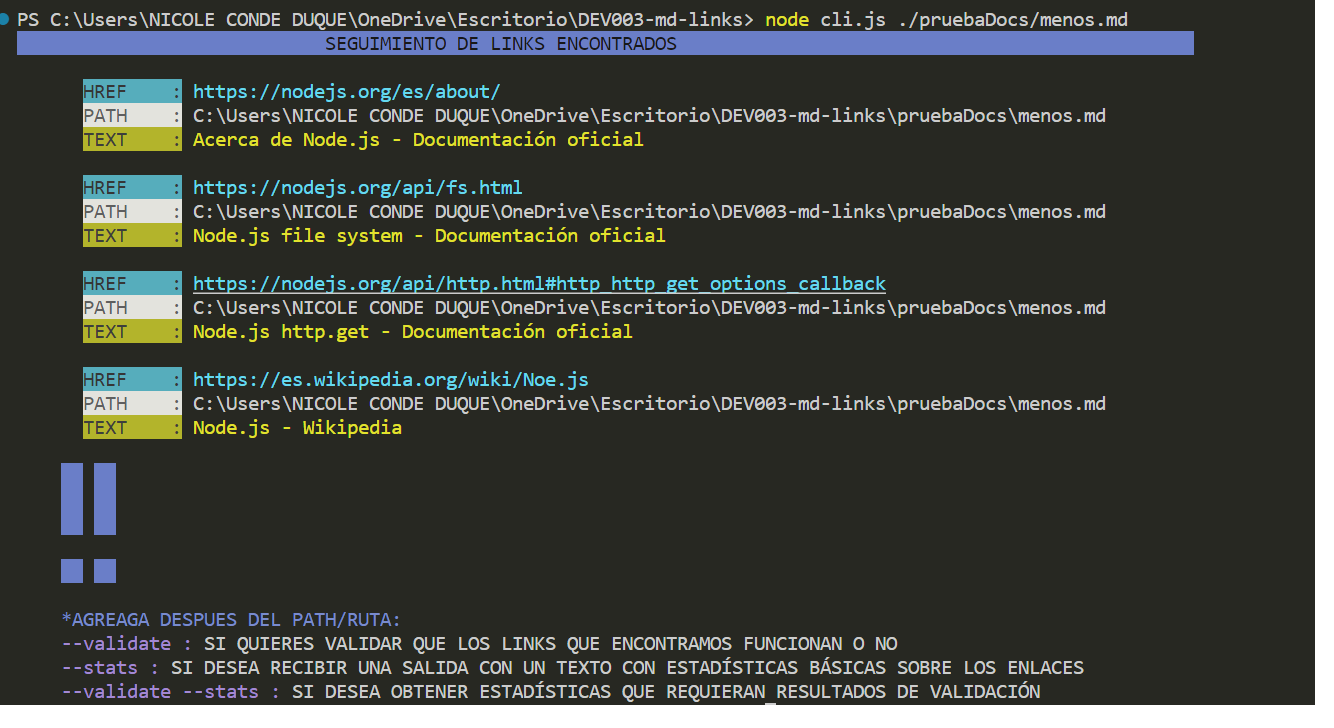Click the text 'Node.js - Wikipedia'

297,428
